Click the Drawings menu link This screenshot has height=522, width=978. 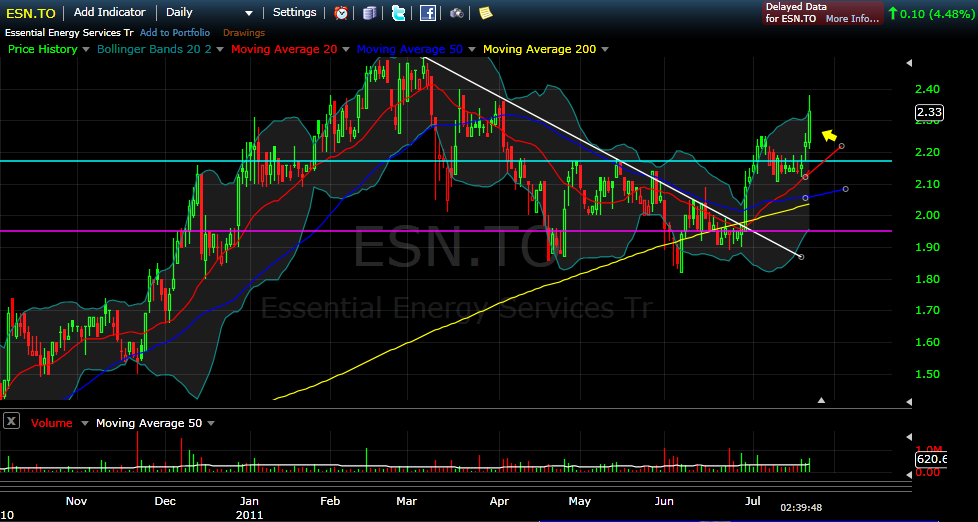point(244,32)
